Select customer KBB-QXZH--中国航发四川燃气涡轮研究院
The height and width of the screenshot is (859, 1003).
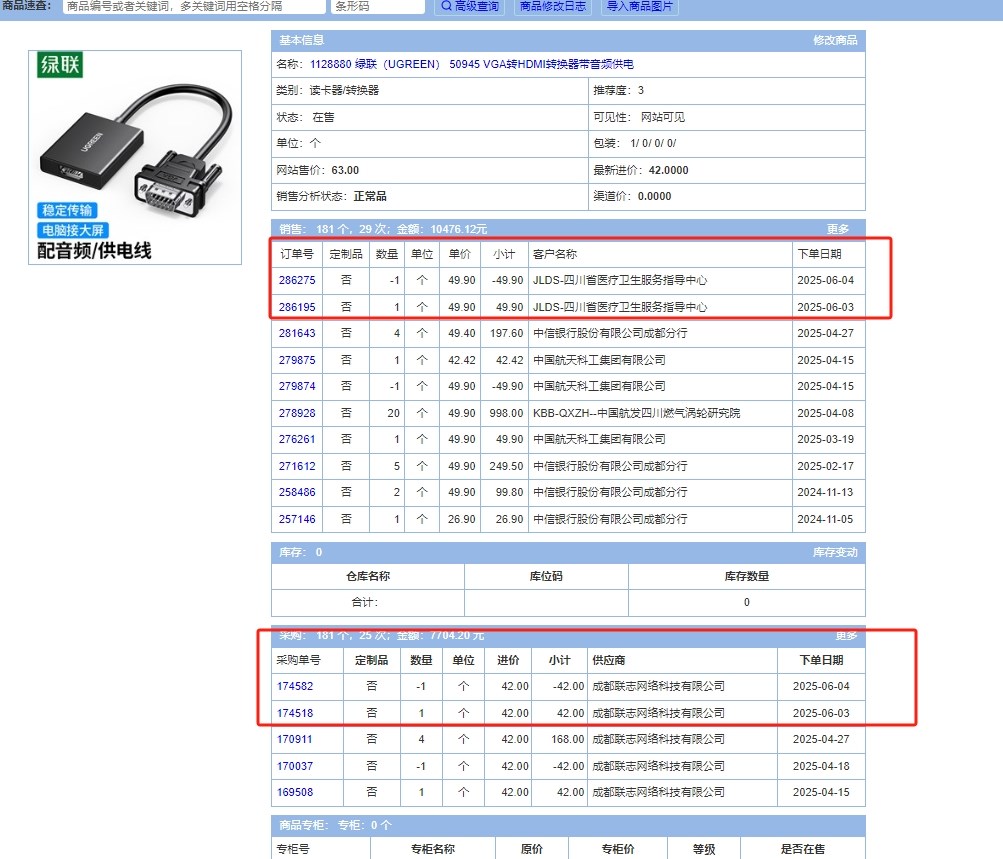[636, 413]
